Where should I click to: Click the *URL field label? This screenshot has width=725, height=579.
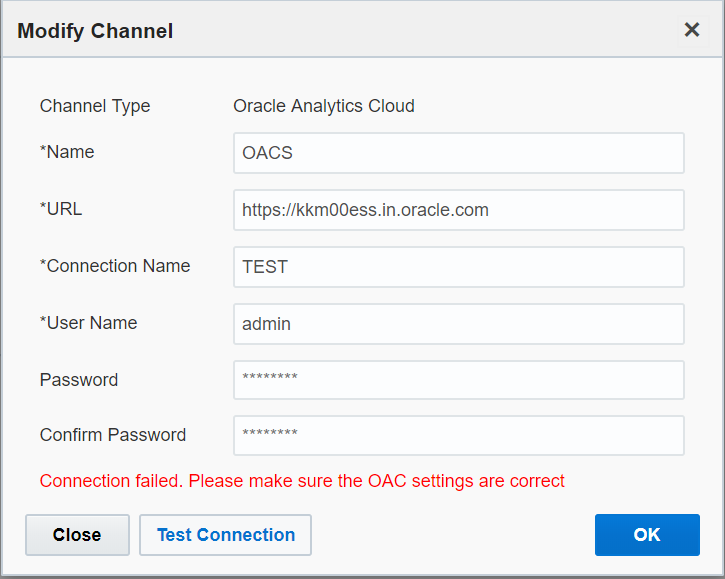click(61, 209)
